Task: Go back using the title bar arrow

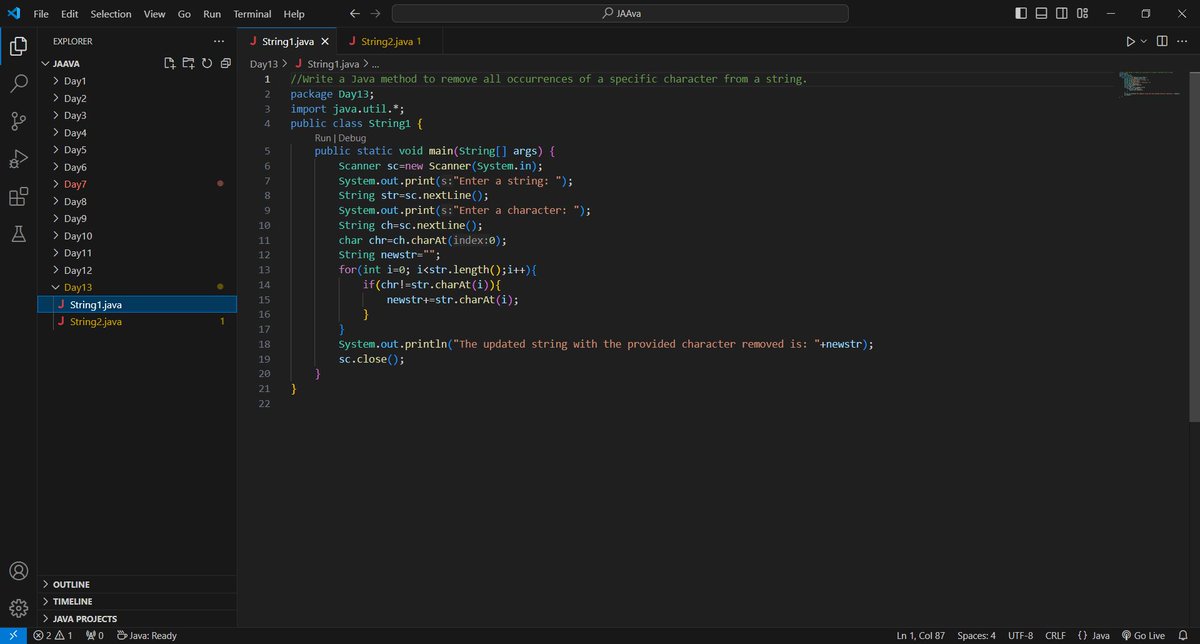Action: (354, 14)
